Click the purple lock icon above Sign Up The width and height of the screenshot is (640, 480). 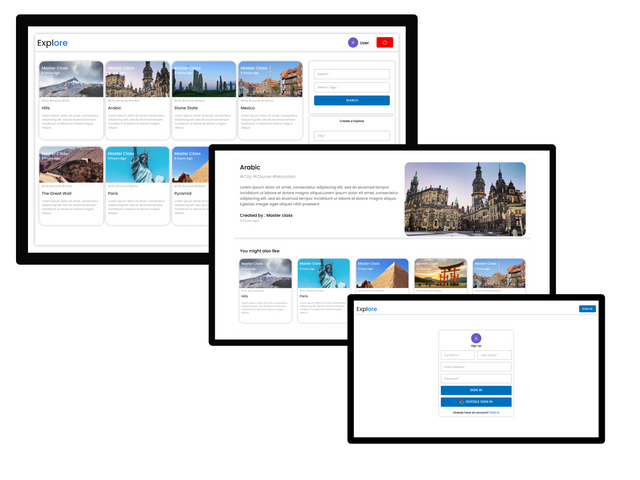(x=476, y=338)
